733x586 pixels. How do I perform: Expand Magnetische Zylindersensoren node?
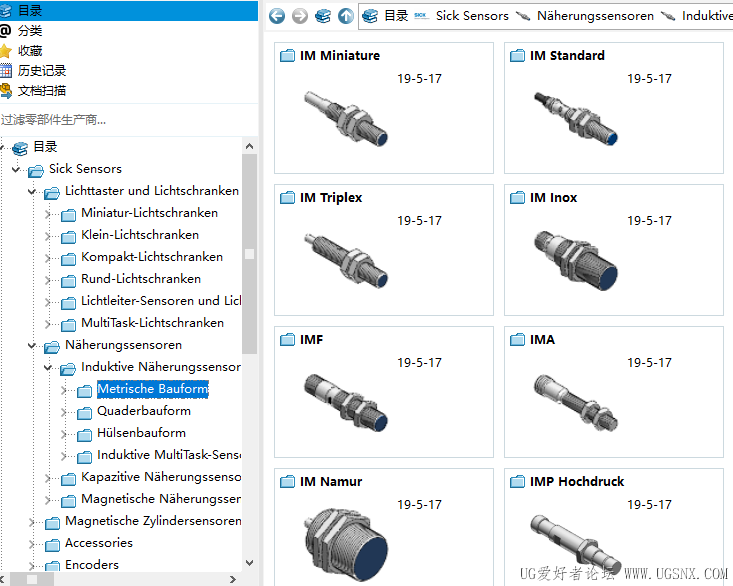coord(32,522)
